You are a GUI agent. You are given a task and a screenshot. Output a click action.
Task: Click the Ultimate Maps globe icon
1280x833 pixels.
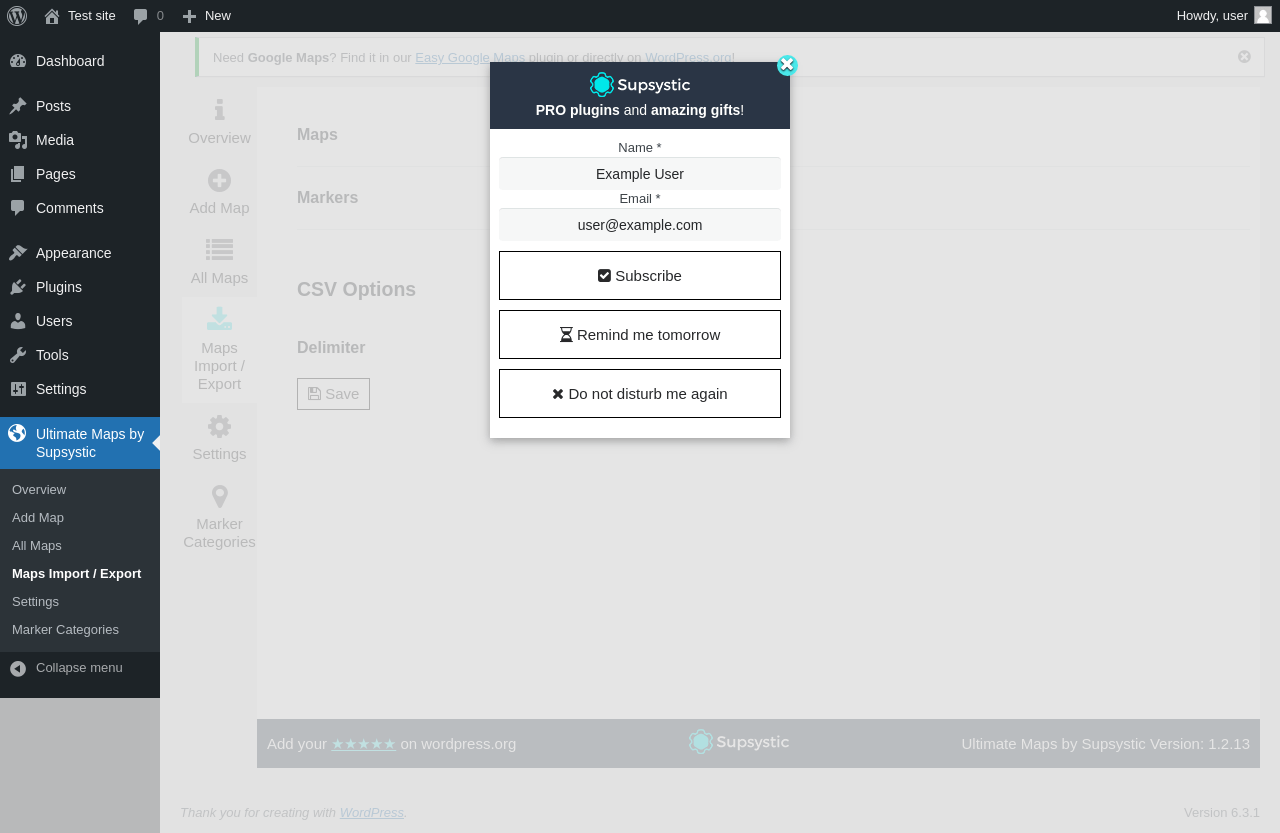coord(17,433)
